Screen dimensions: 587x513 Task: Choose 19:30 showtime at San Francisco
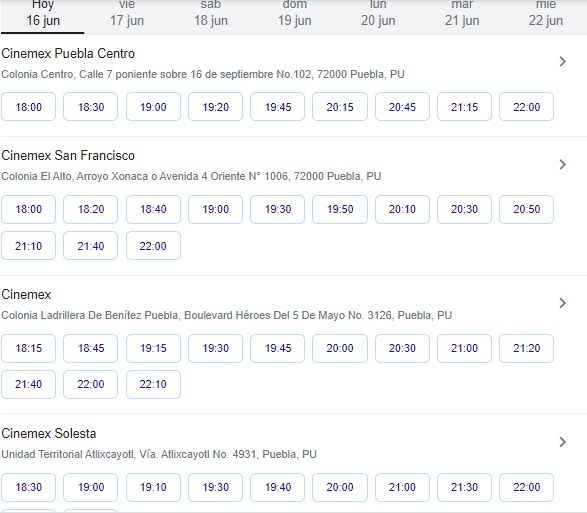click(277, 209)
